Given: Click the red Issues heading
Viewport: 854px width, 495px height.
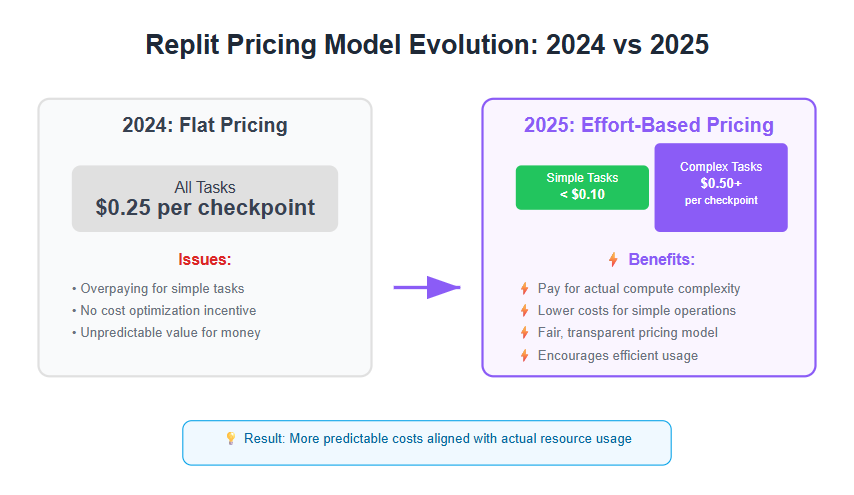Looking at the screenshot, I should (205, 260).
